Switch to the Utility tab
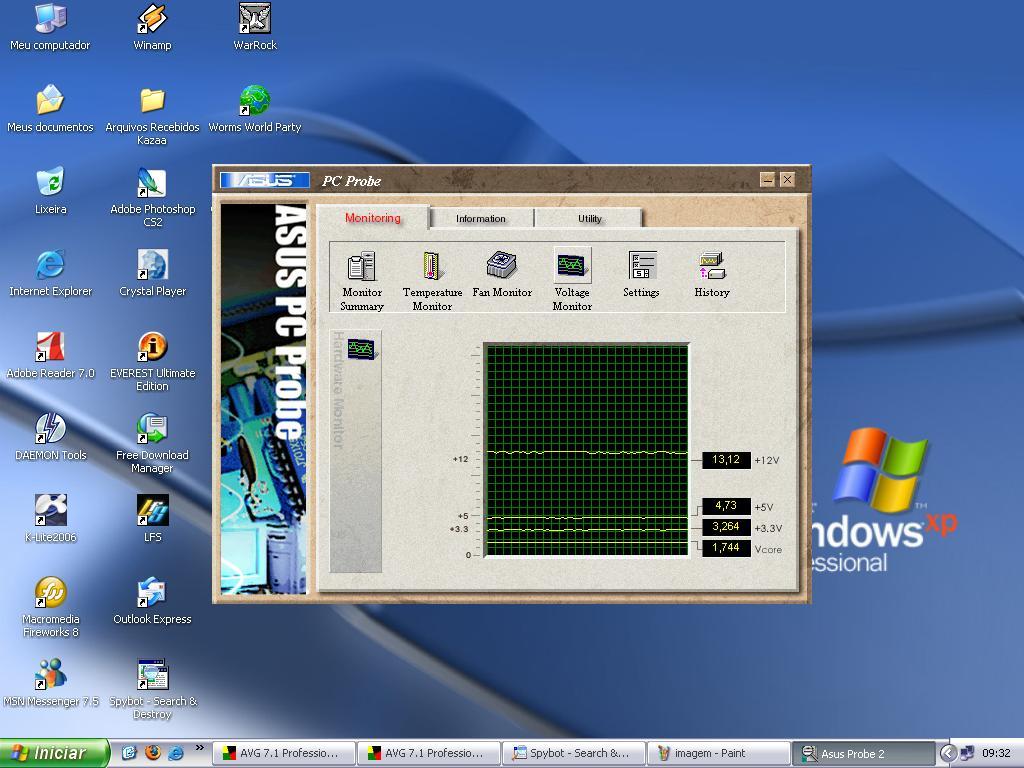This screenshot has width=1024, height=768. [589, 218]
